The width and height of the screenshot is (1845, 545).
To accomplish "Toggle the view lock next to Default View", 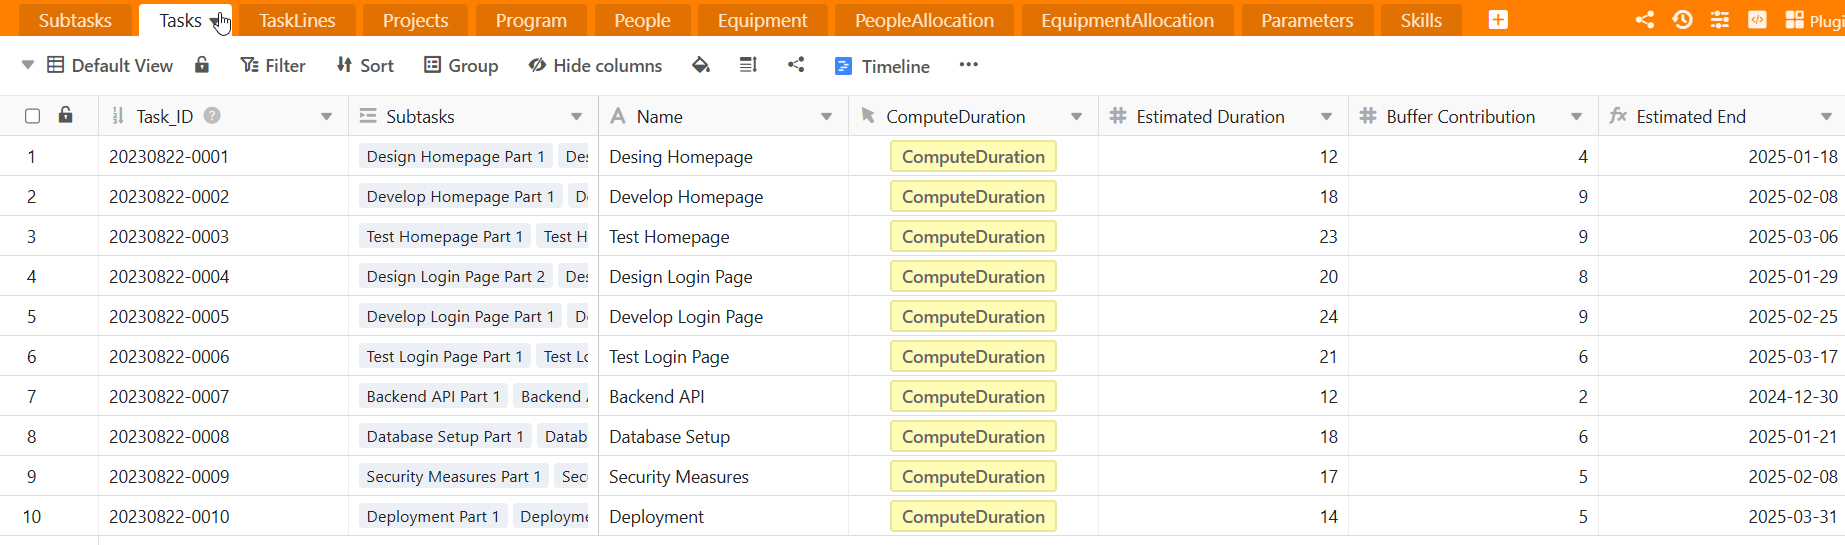I will (x=202, y=66).
